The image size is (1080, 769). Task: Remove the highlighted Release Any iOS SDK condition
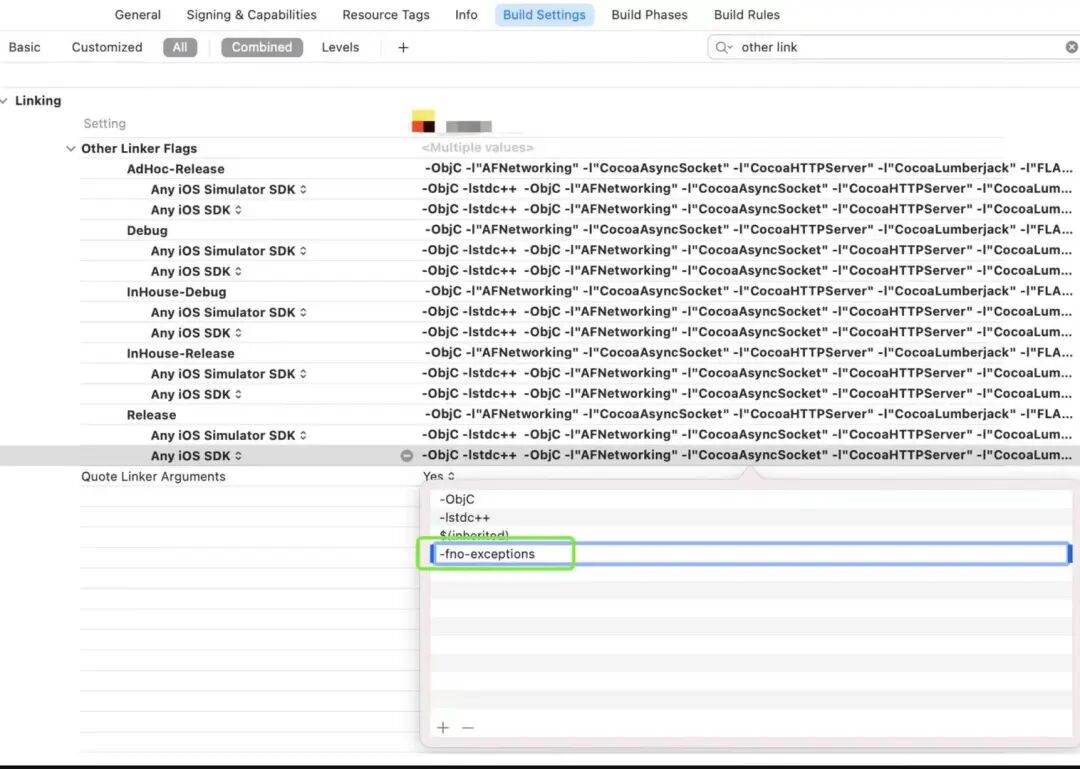[x=406, y=455]
